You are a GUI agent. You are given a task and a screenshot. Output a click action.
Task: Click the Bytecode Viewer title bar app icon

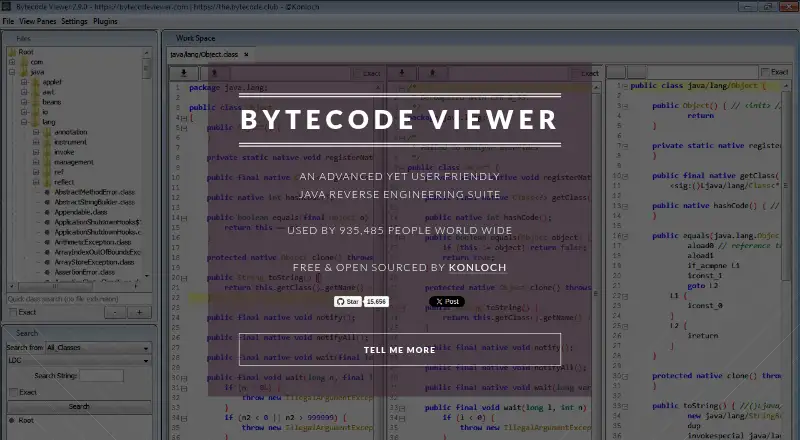pos(6,7)
